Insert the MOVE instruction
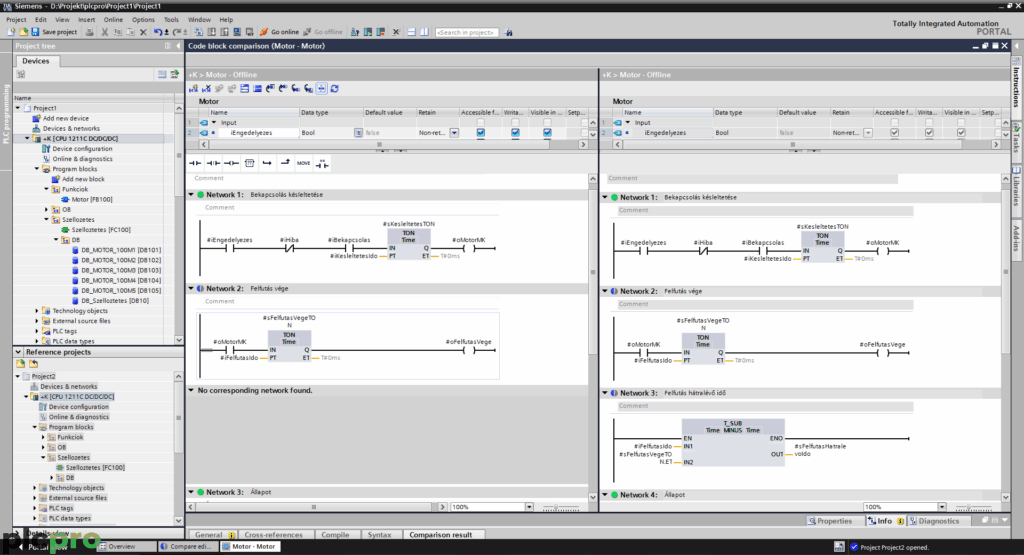Screen dimensions: 1024x555 coord(304,163)
